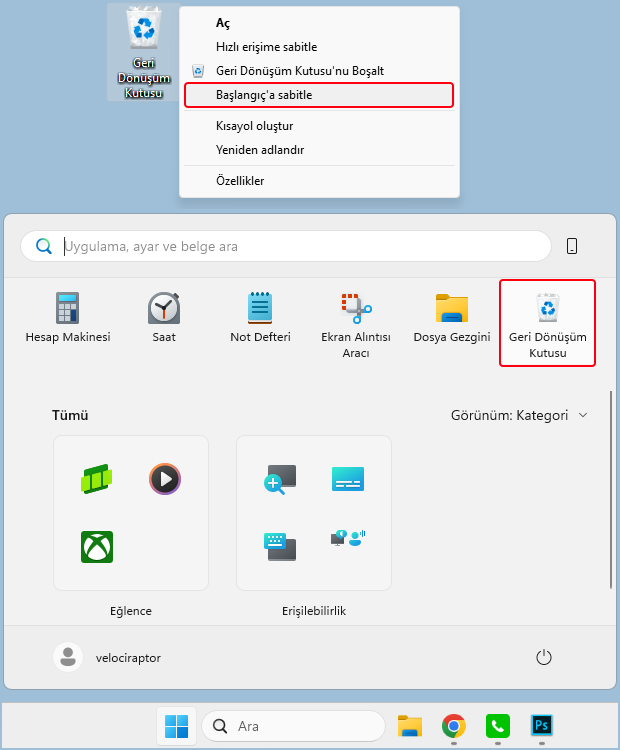The height and width of the screenshot is (750, 620).
Task: Select Hızlı erişime sabitle
Action: tap(319, 47)
